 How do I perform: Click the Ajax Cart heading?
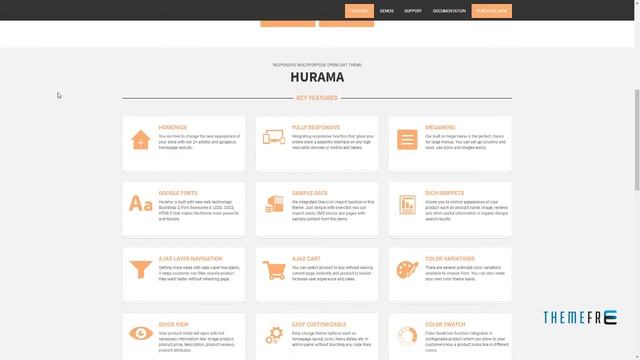click(306, 259)
